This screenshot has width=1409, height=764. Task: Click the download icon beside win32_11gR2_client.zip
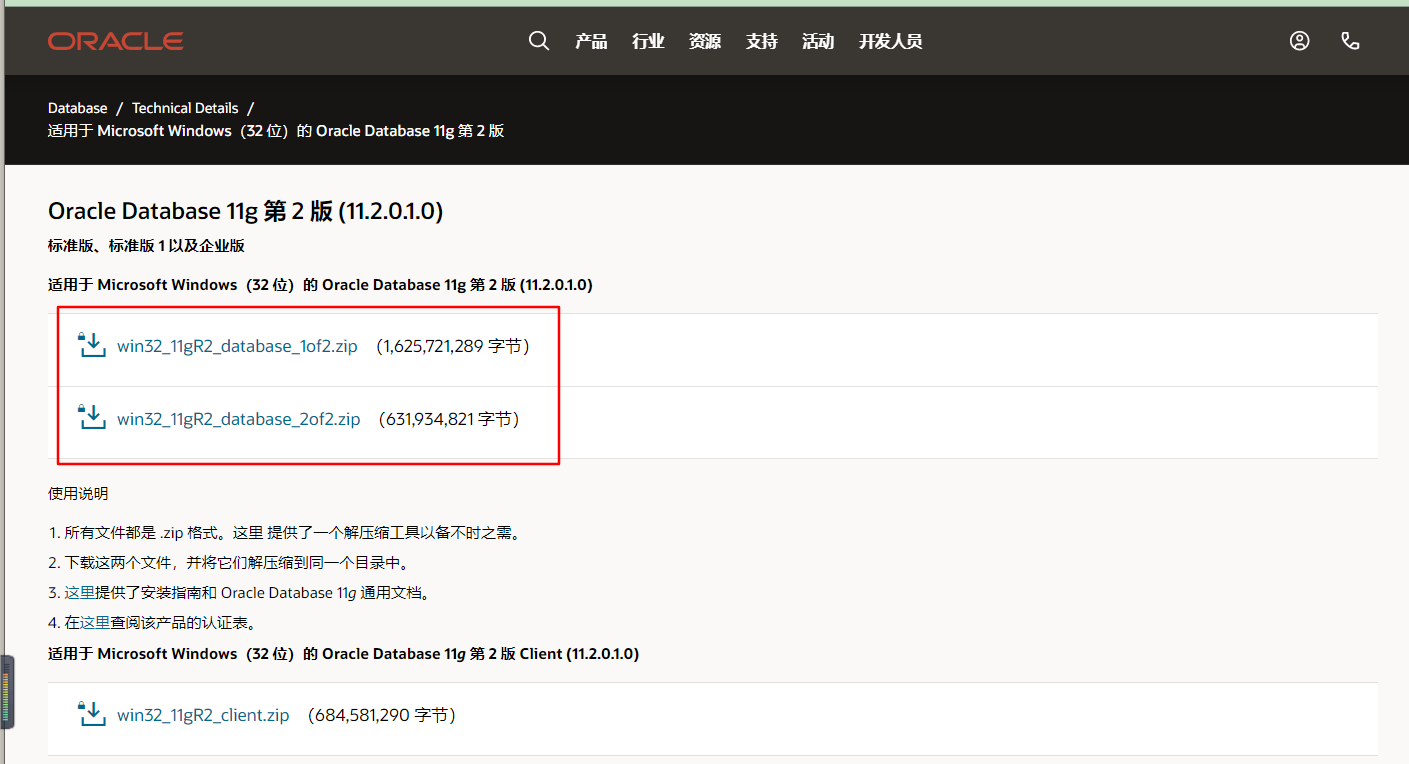[91, 713]
